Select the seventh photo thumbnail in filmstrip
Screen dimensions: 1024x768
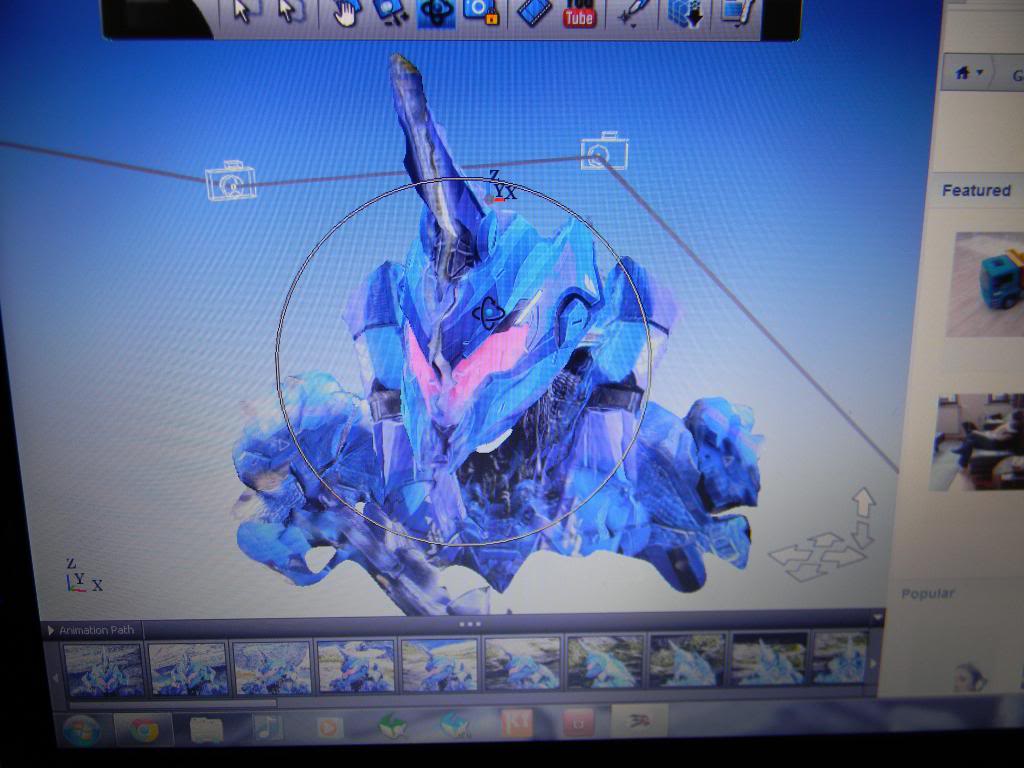point(605,661)
